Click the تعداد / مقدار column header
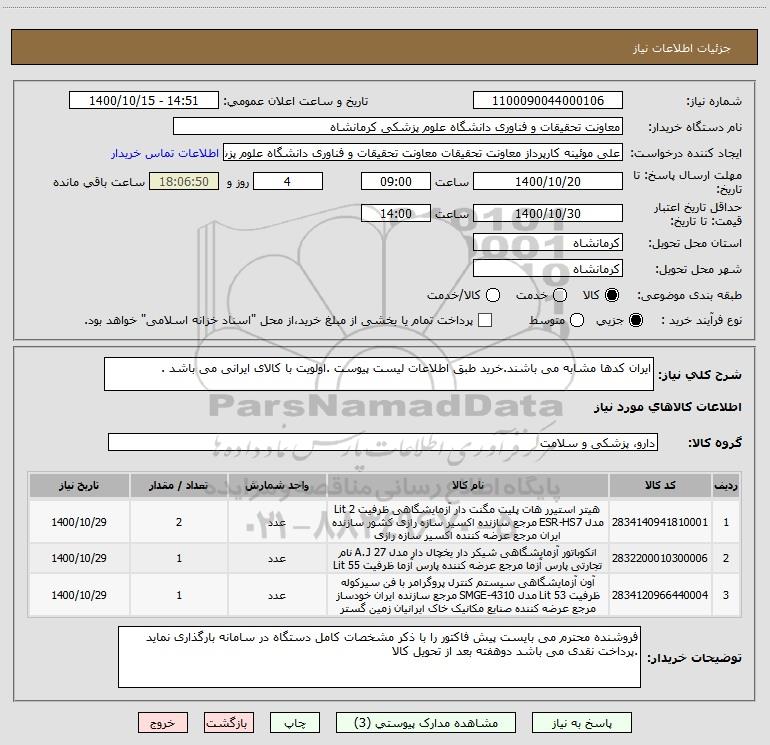Screen dimensions: 770x745 click(x=179, y=486)
